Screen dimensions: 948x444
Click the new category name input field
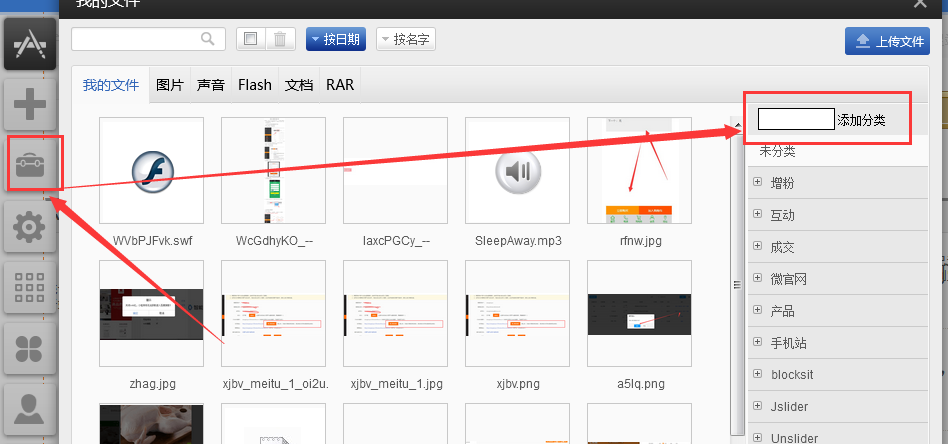click(x=795, y=120)
